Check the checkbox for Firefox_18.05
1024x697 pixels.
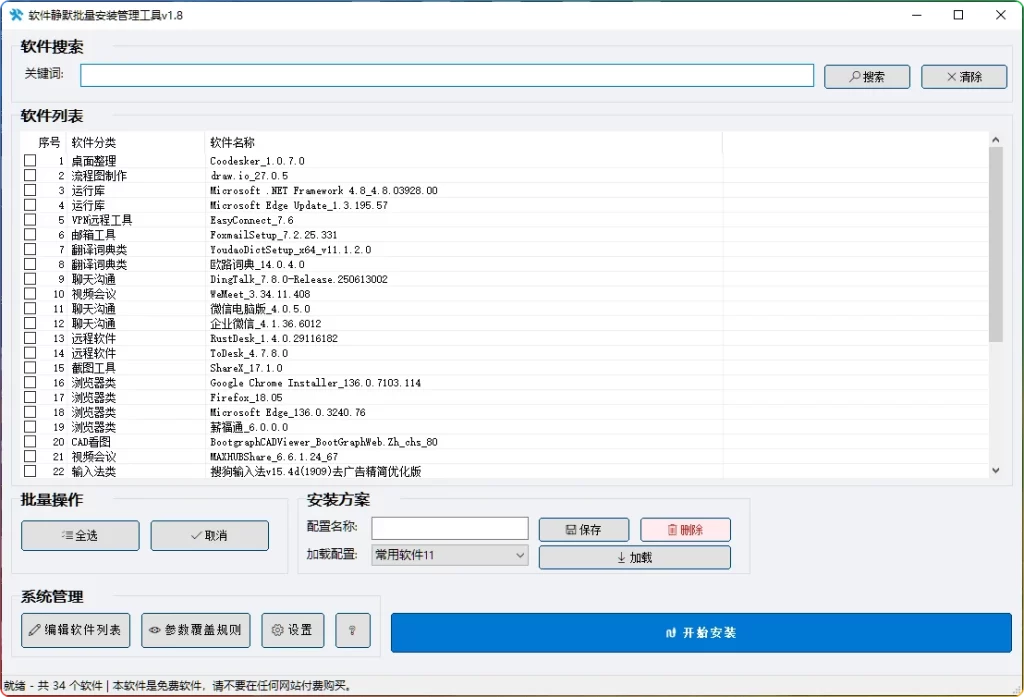tap(30, 397)
